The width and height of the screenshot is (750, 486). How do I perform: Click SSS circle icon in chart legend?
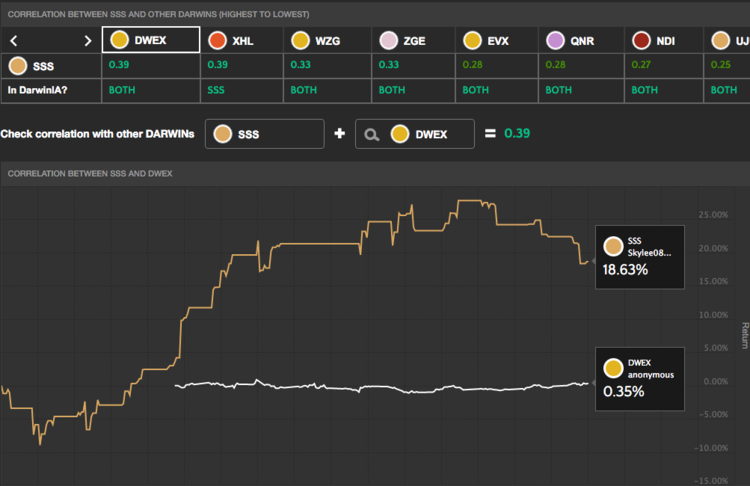613,246
